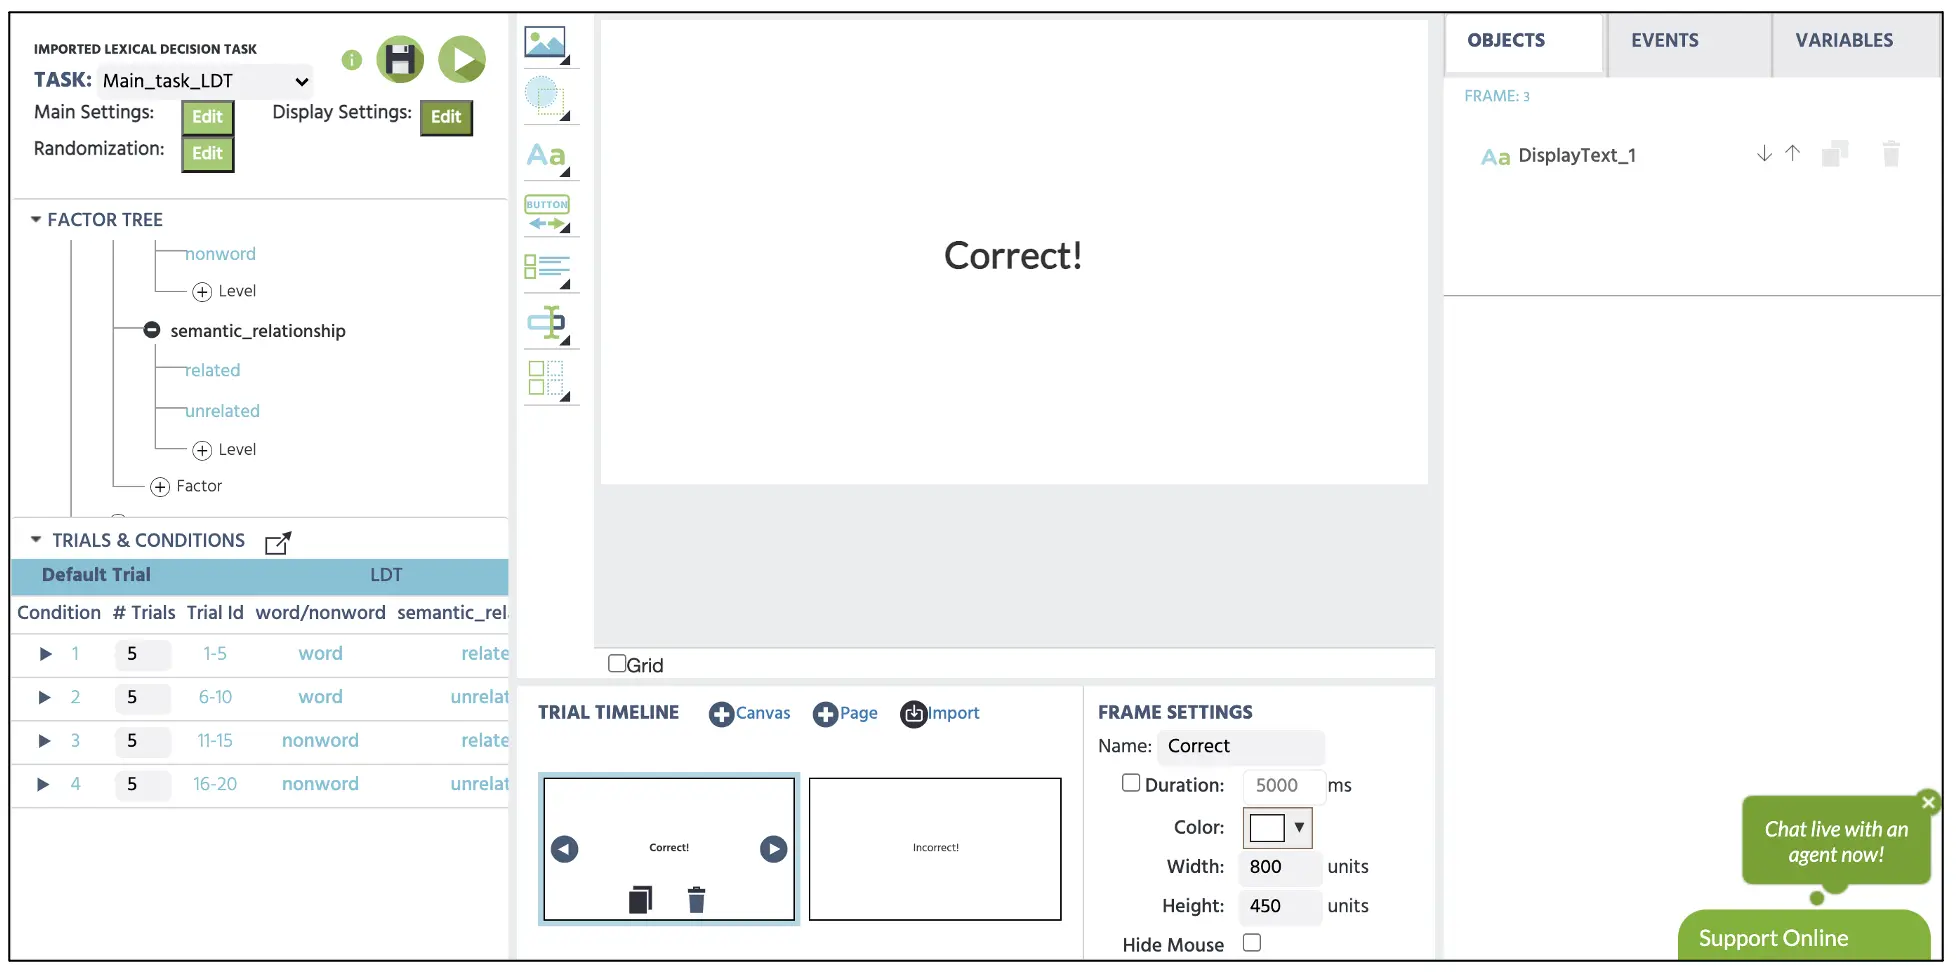The width and height of the screenshot is (1958, 972).
Task: Select the LDT trial tab
Action: [386, 575]
